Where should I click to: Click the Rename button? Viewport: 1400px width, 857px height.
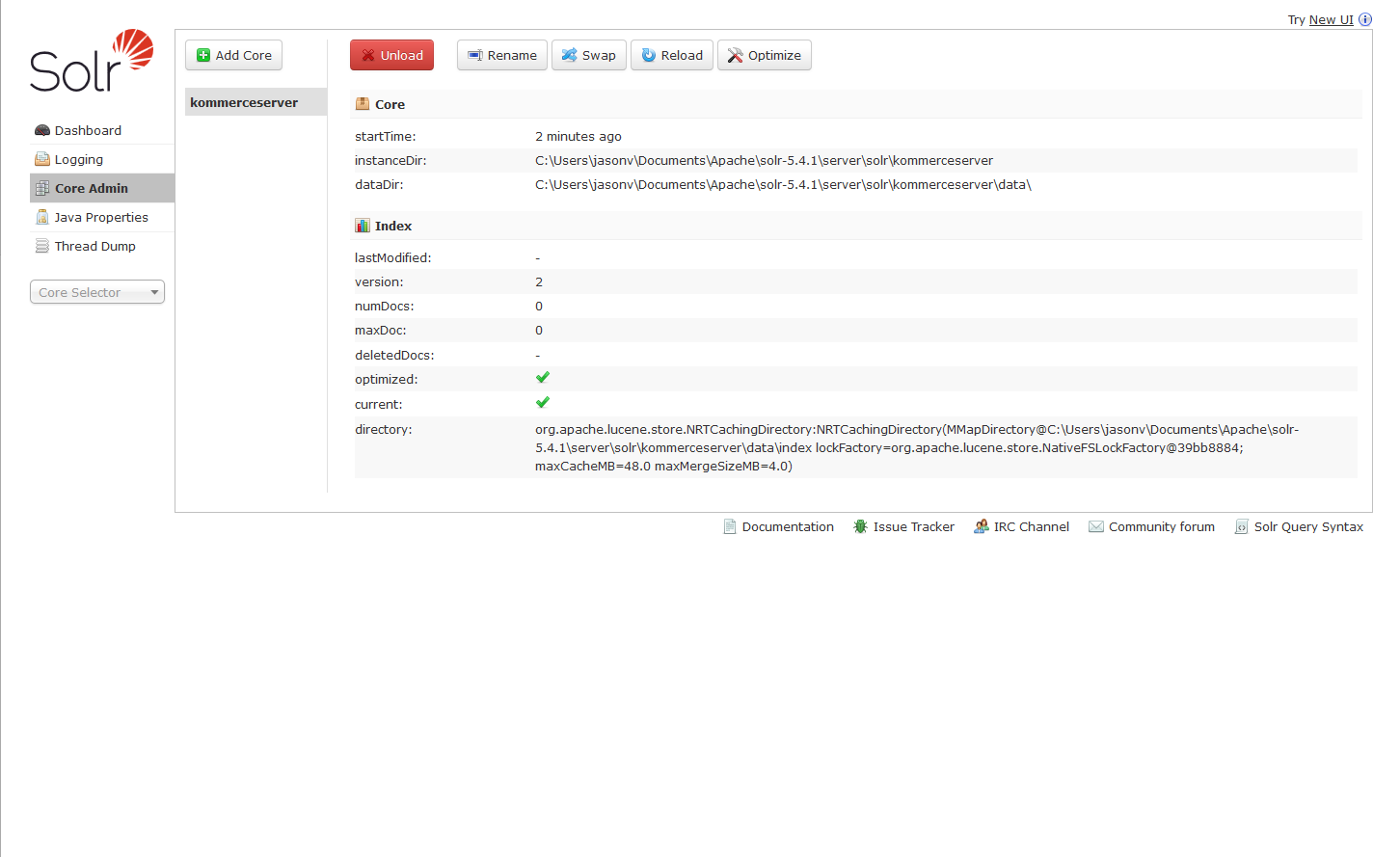(502, 56)
